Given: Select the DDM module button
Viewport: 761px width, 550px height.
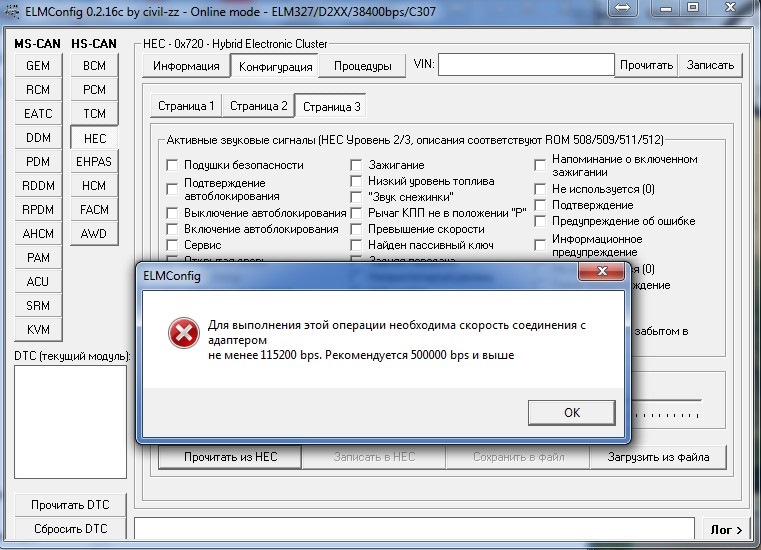Looking at the screenshot, I should [38, 138].
